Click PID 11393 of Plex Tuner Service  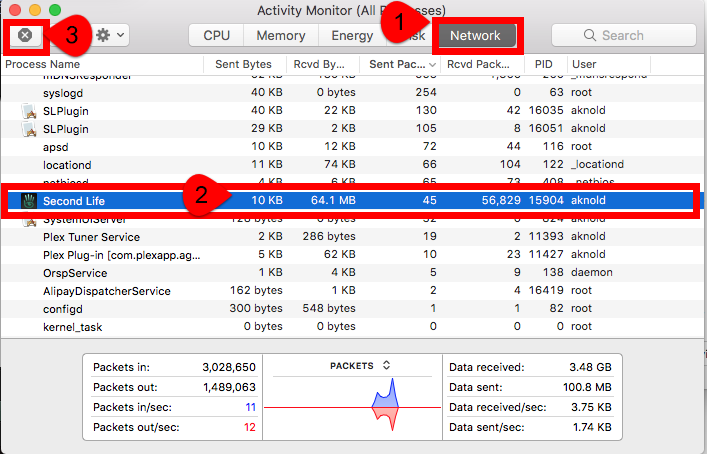click(x=546, y=237)
